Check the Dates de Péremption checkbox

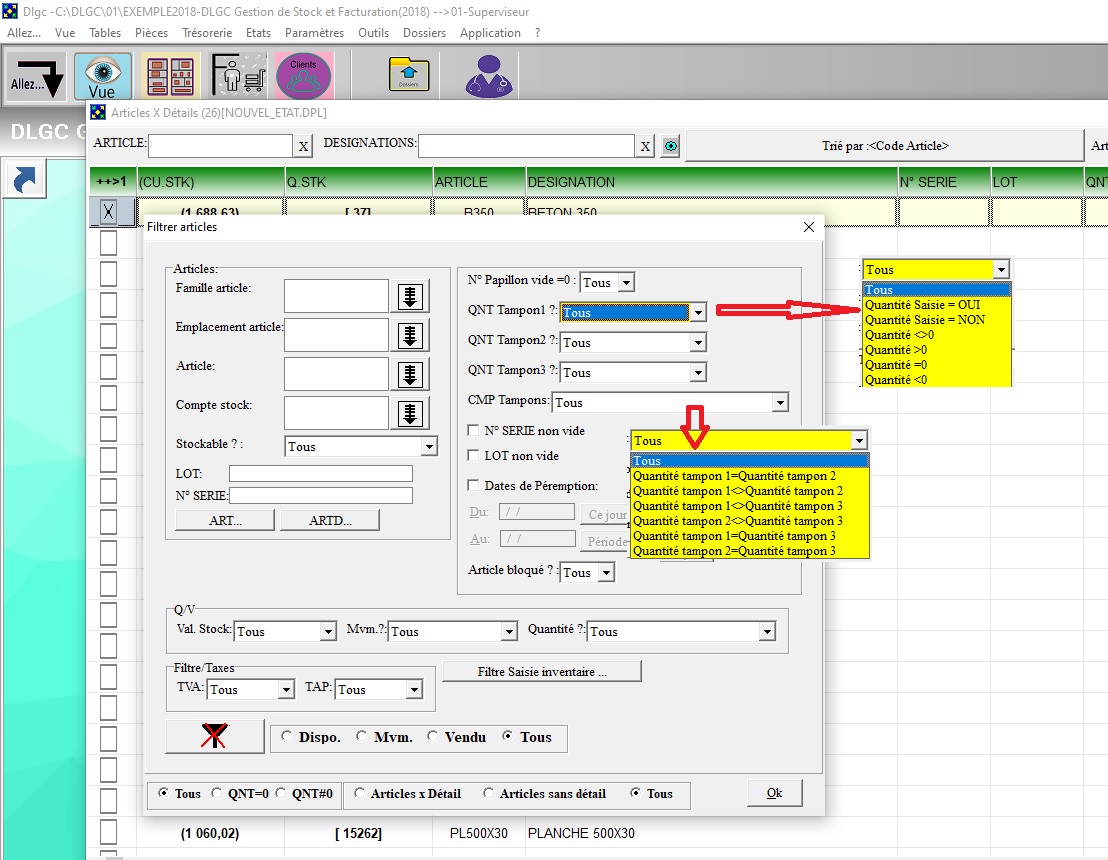(x=475, y=486)
